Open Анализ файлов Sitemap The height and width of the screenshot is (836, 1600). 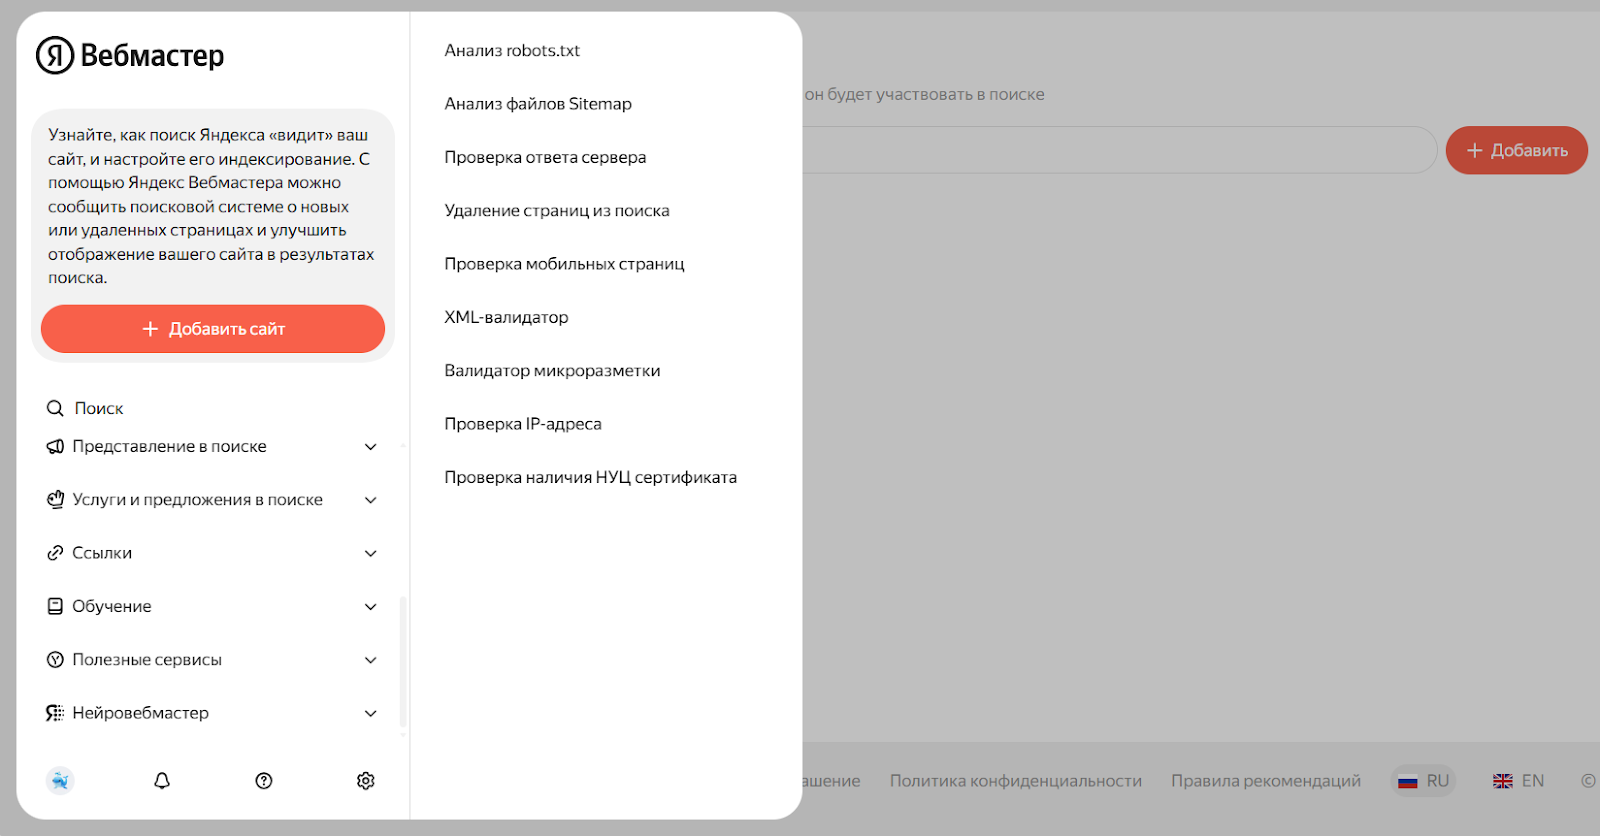coord(538,104)
